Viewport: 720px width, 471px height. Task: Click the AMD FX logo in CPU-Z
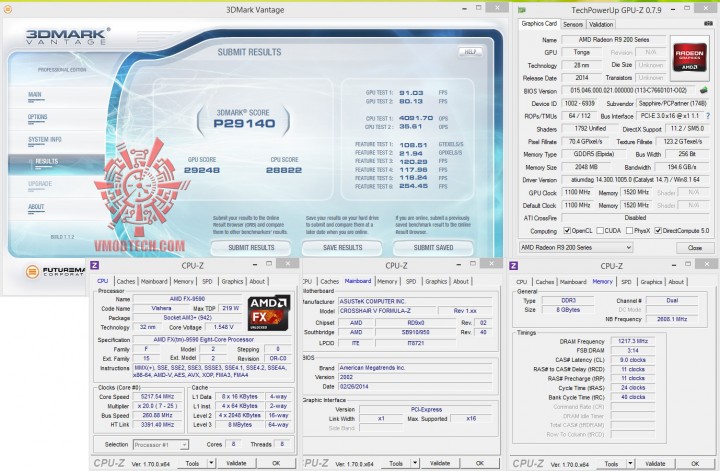[269, 313]
